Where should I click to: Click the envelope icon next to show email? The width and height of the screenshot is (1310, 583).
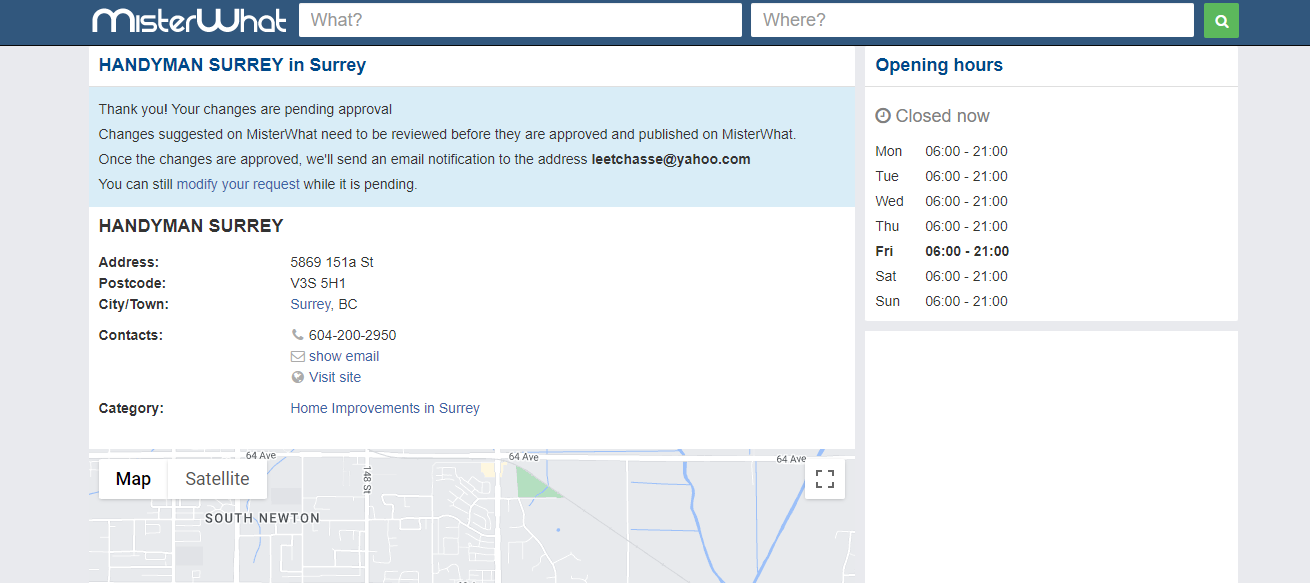297,356
